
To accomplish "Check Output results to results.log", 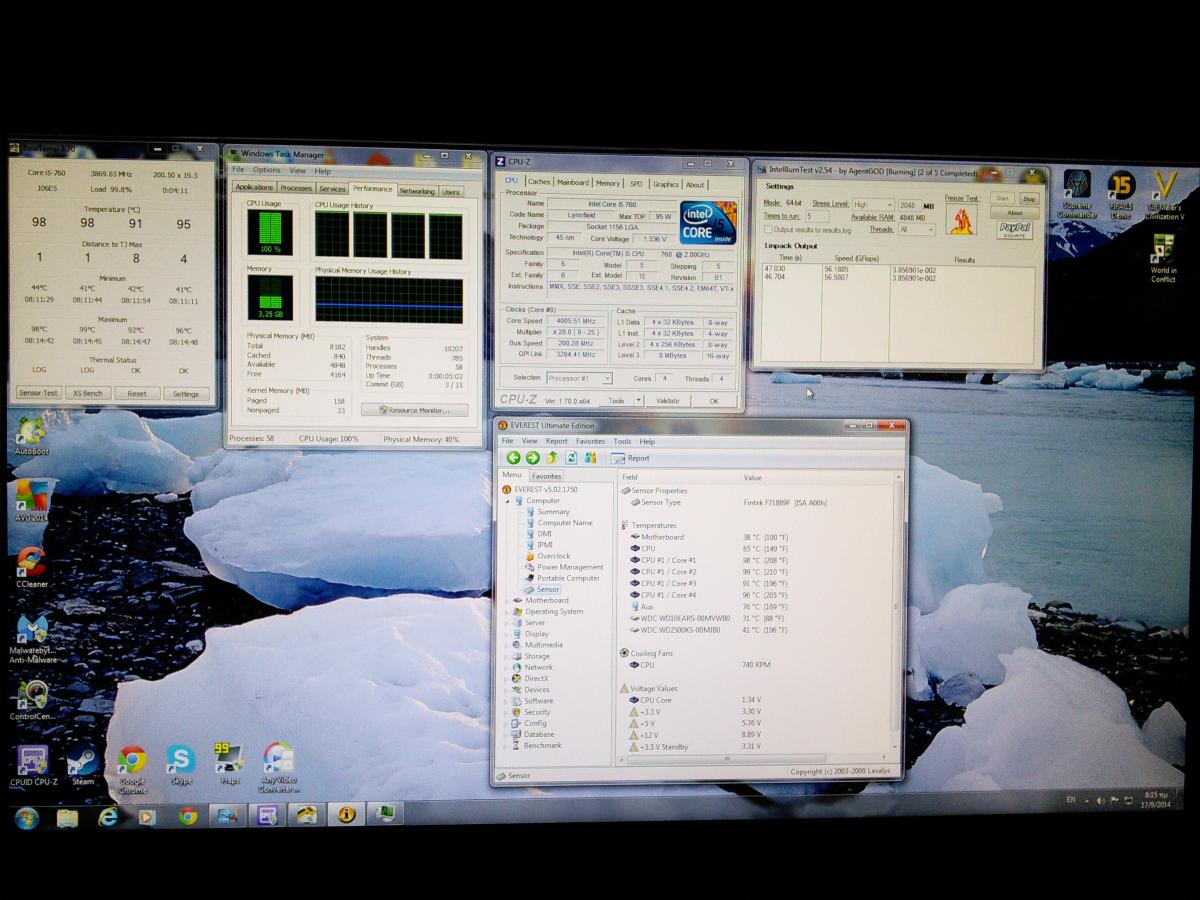I will click(x=768, y=229).
